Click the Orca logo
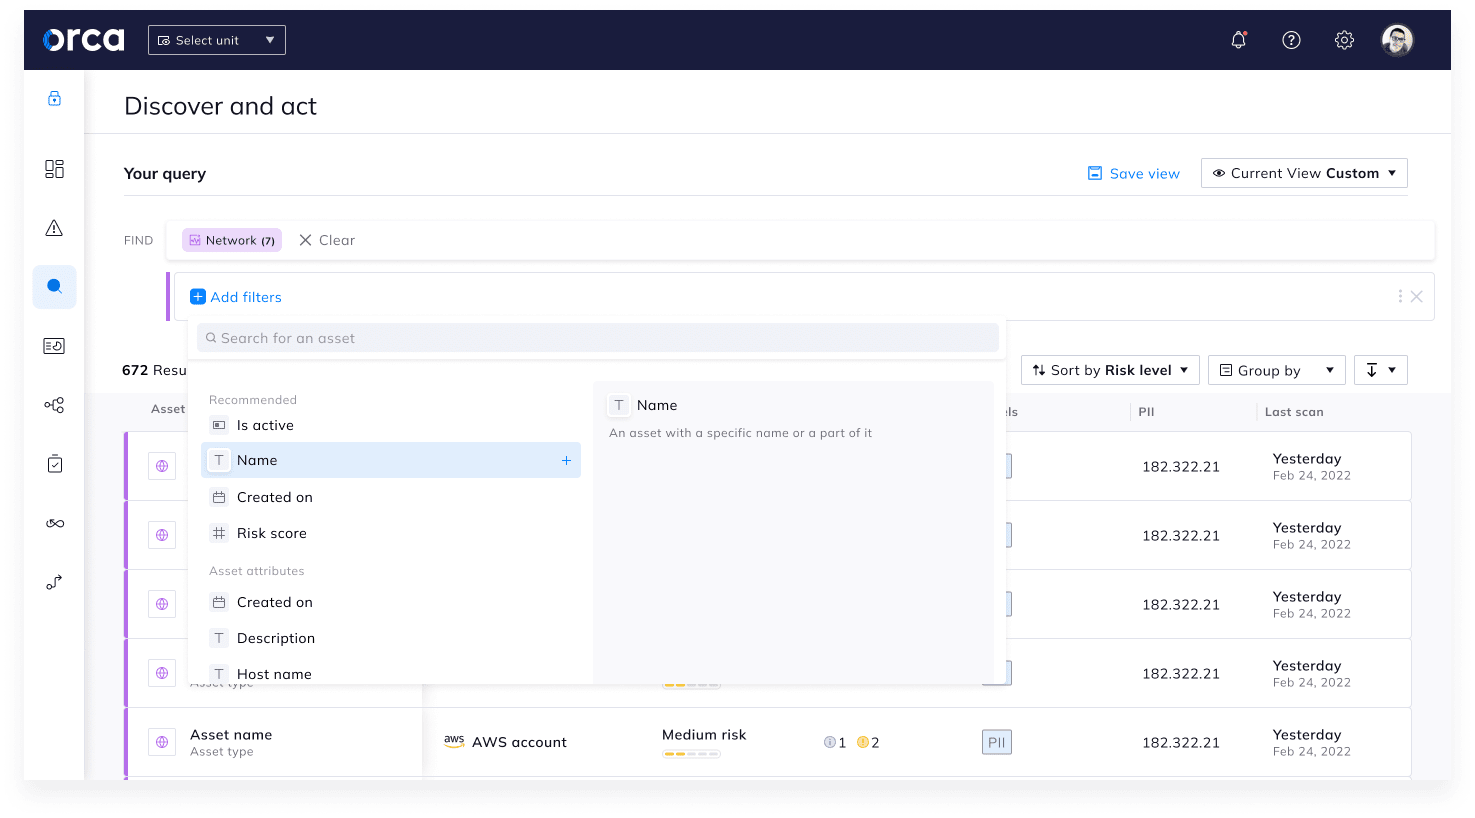 (84, 40)
